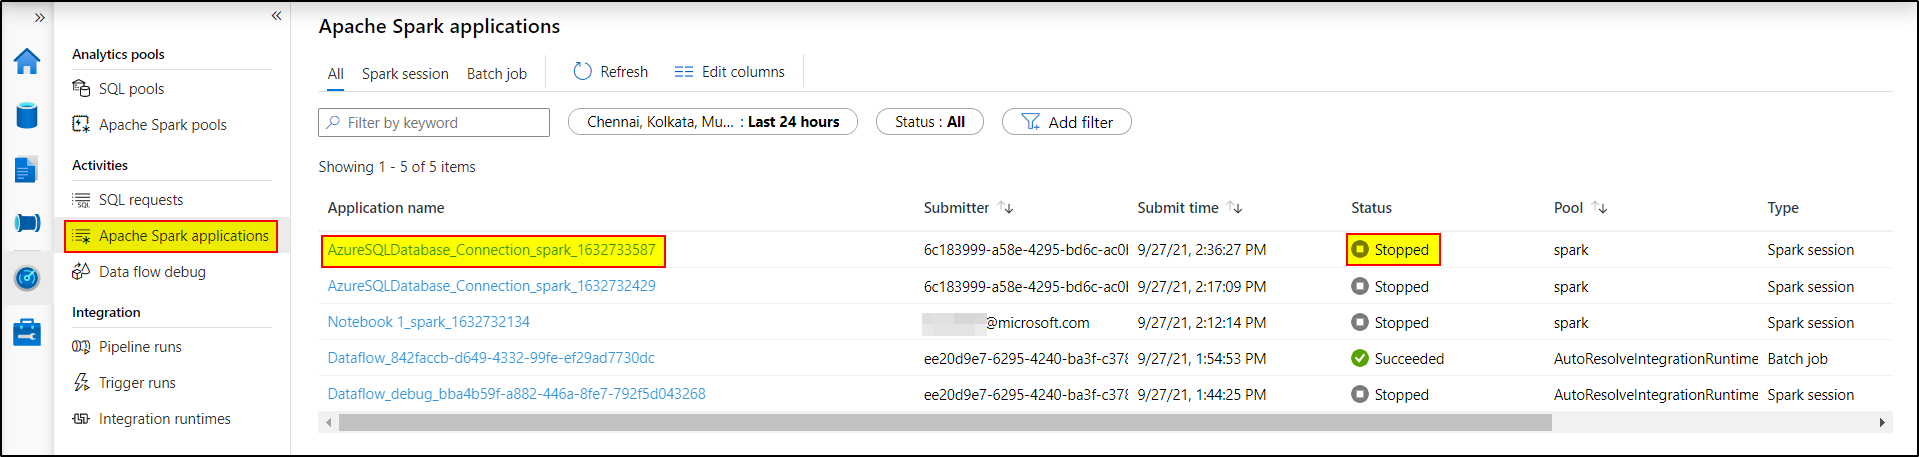This screenshot has width=1919, height=457.
Task: Click the scrollbar right arrow
Action: point(1882,423)
